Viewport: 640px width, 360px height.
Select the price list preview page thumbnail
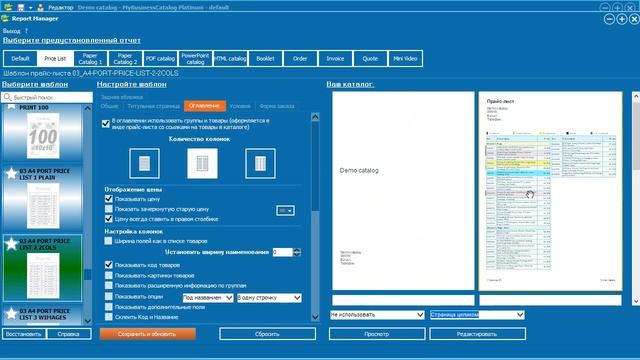point(551,191)
